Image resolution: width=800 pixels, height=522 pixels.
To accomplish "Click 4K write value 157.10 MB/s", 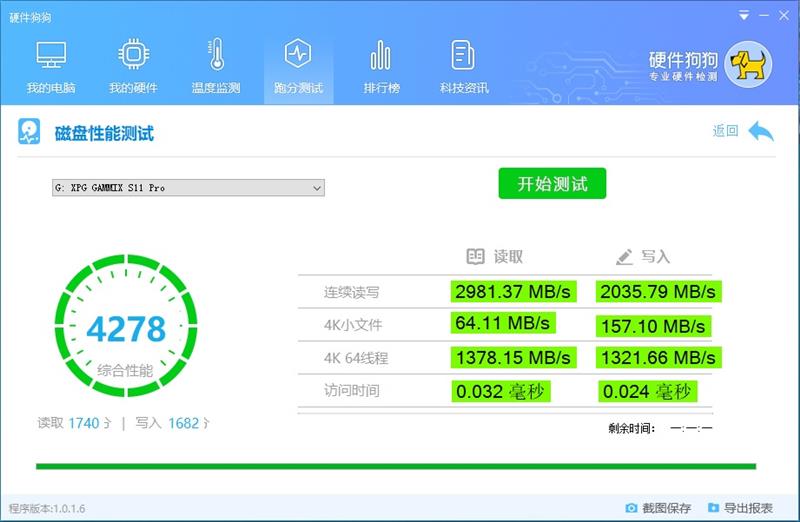I will pyautogui.click(x=653, y=326).
